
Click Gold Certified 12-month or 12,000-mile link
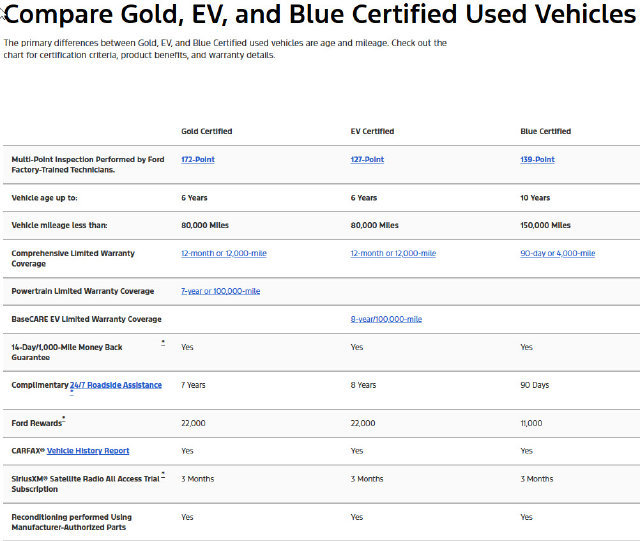click(224, 253)
